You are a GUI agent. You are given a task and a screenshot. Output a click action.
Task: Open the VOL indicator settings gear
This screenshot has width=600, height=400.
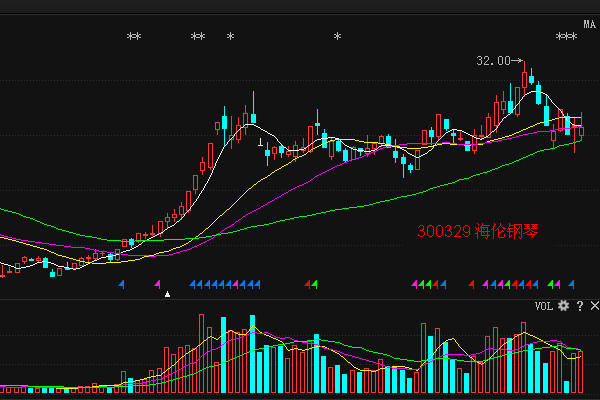click(564, 306)
